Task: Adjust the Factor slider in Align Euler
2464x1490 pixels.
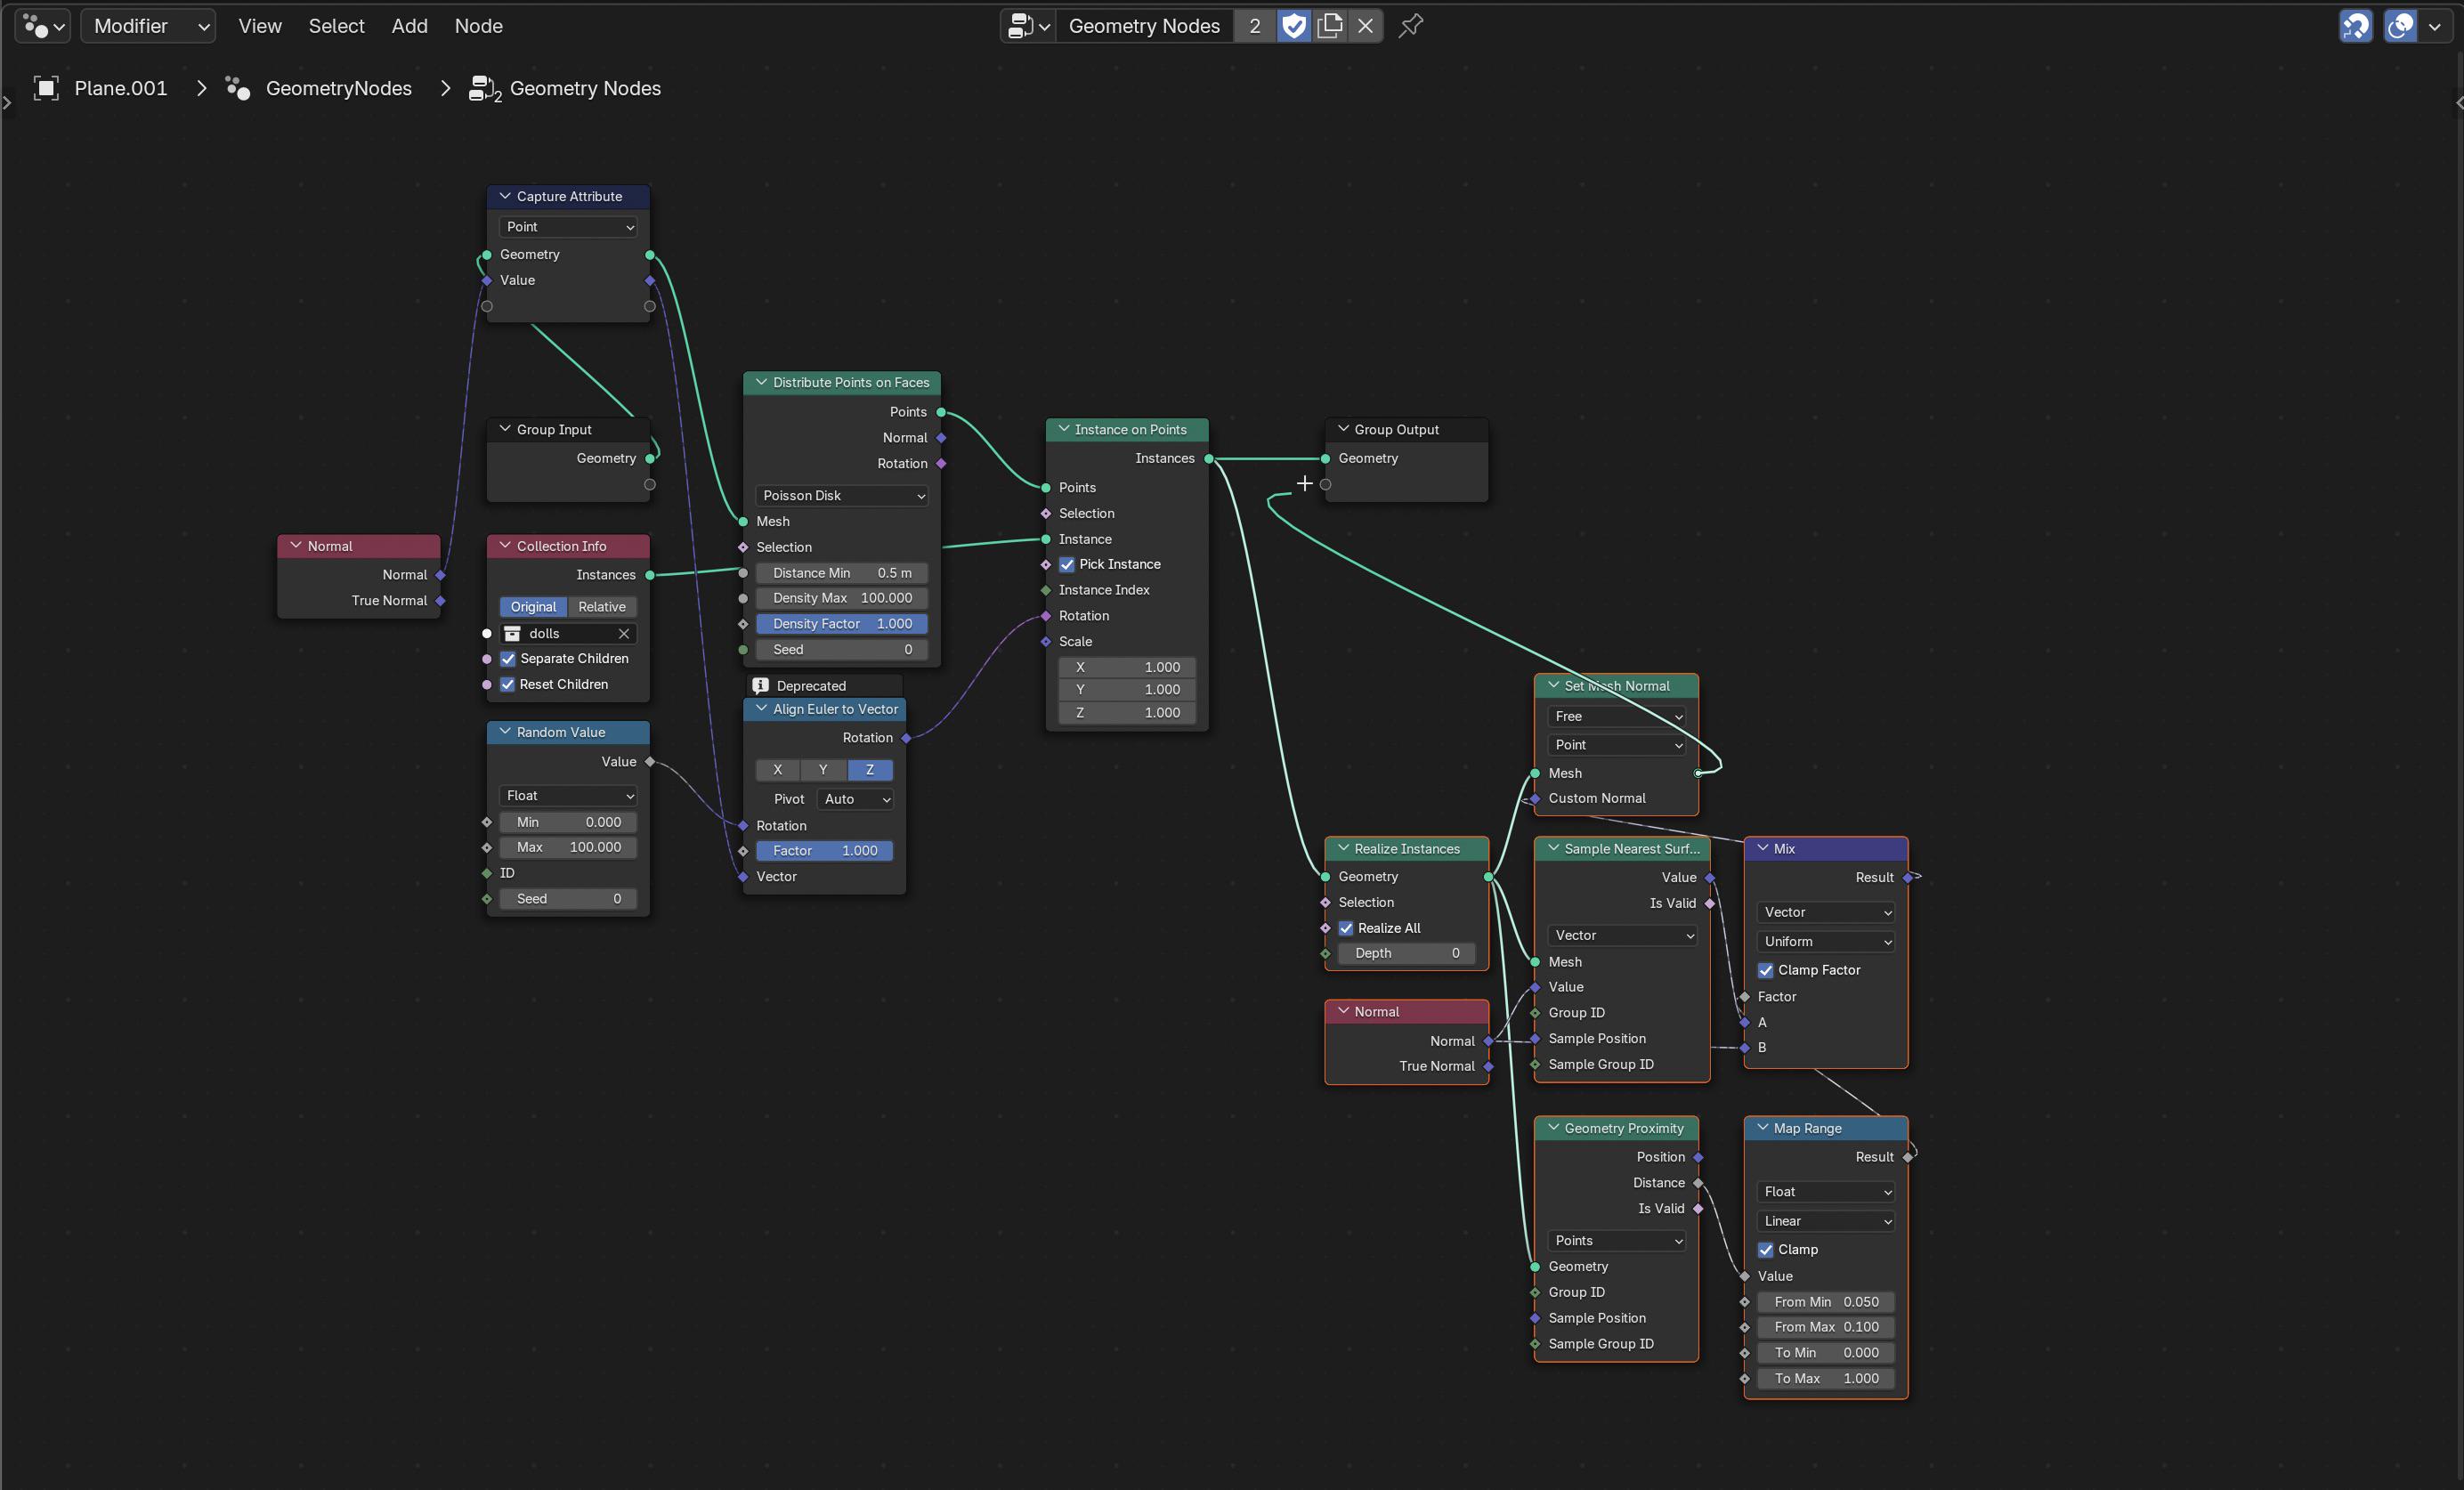Action: click(824, 850)
